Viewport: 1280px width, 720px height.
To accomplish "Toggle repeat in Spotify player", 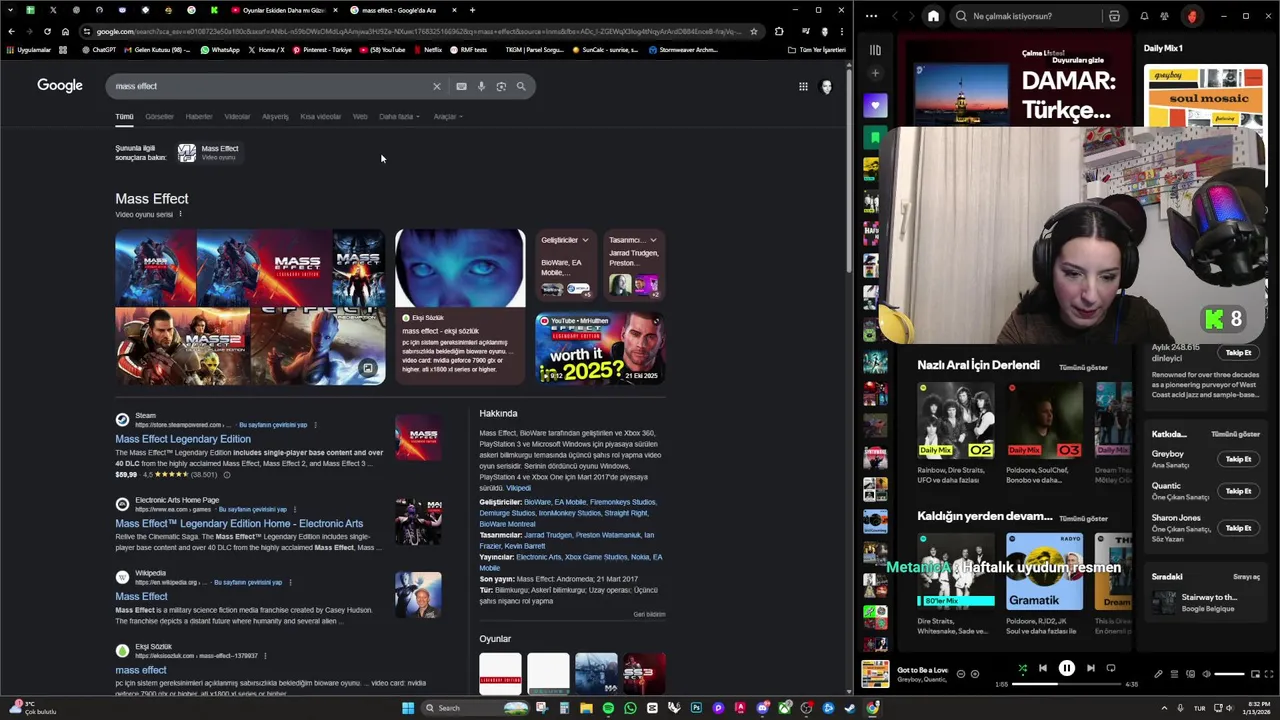I will tap(1111, 668).
